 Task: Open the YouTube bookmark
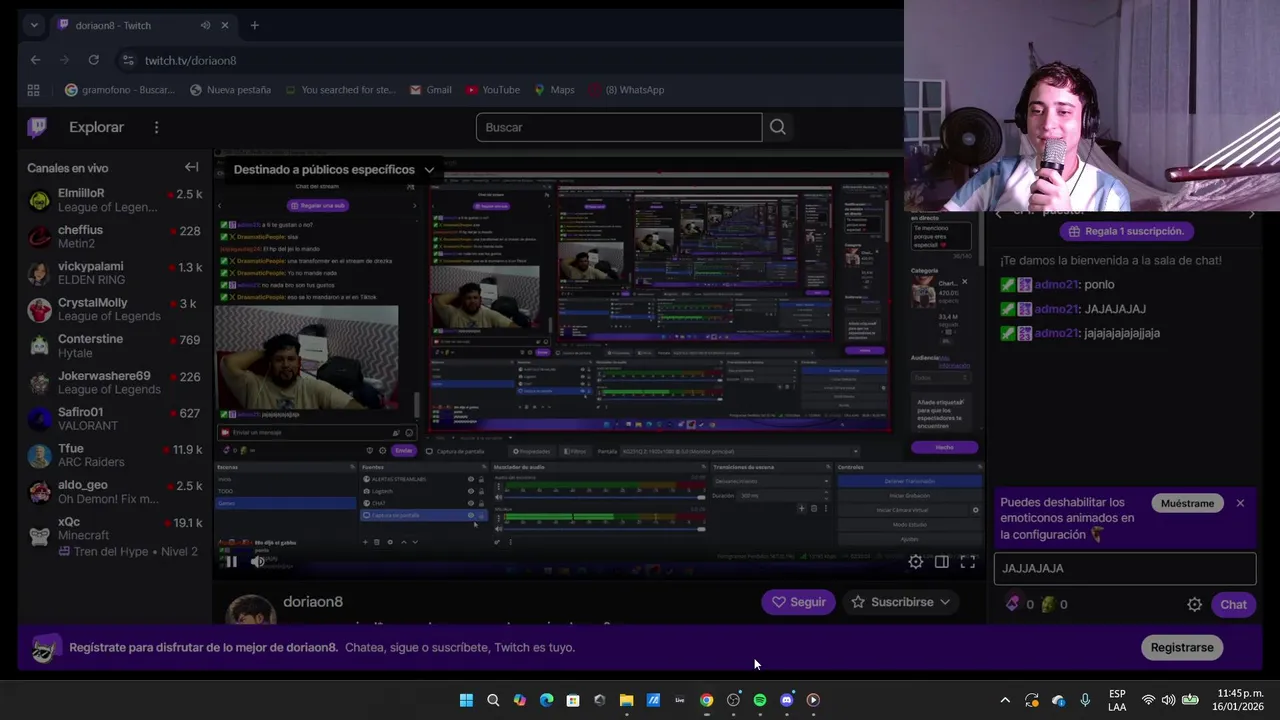point(492,90)
